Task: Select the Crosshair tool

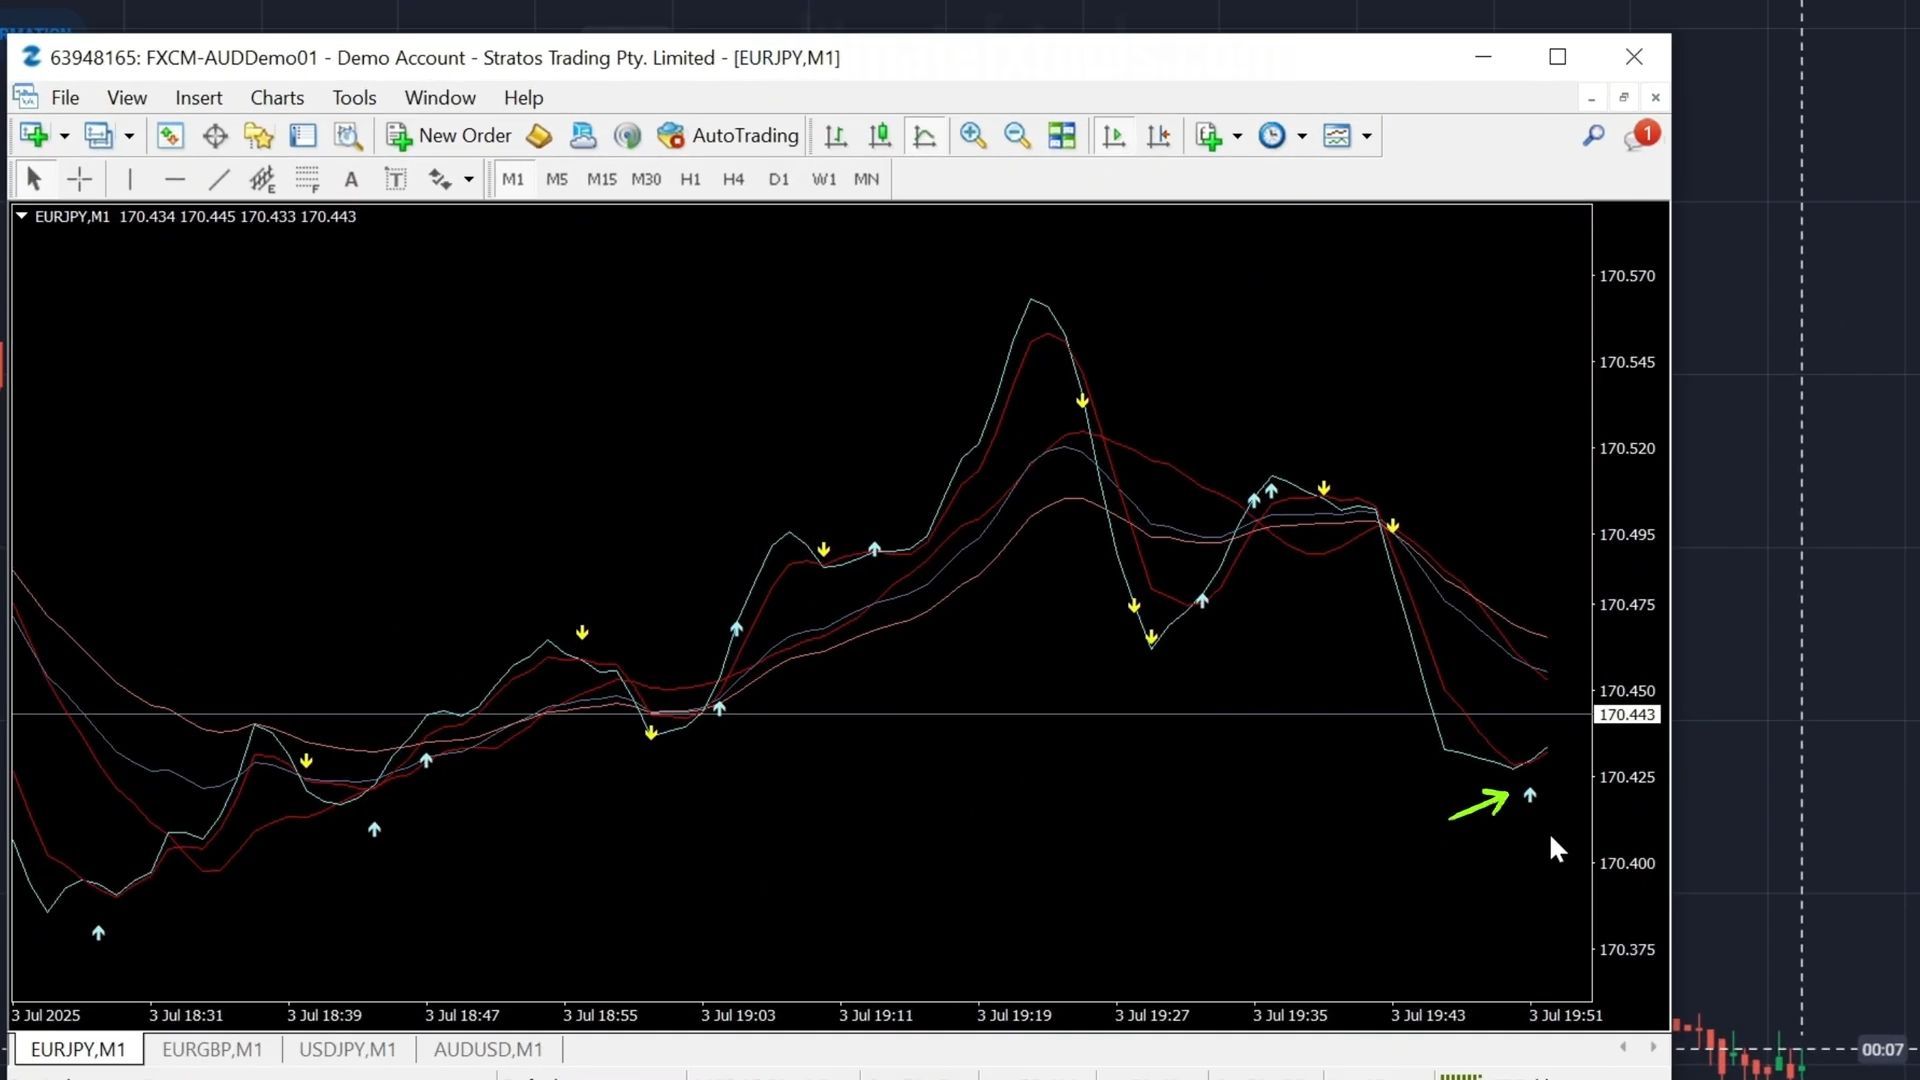Action: [79, 180]
